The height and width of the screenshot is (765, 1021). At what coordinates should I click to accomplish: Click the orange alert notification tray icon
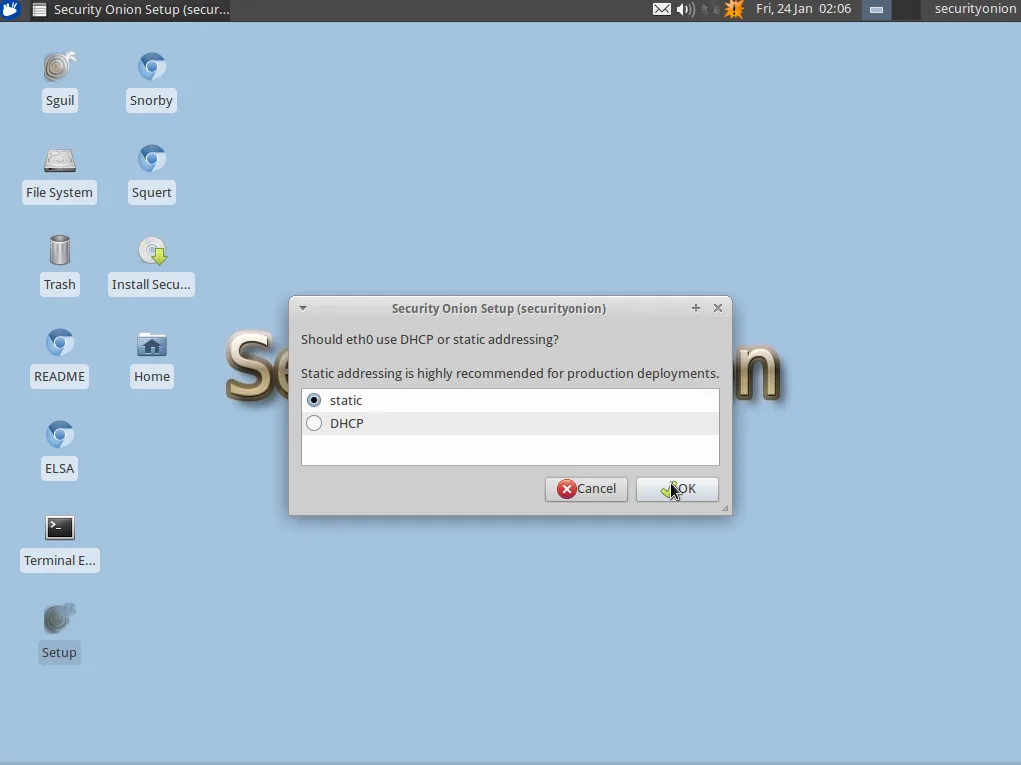[x=734, y=9]
